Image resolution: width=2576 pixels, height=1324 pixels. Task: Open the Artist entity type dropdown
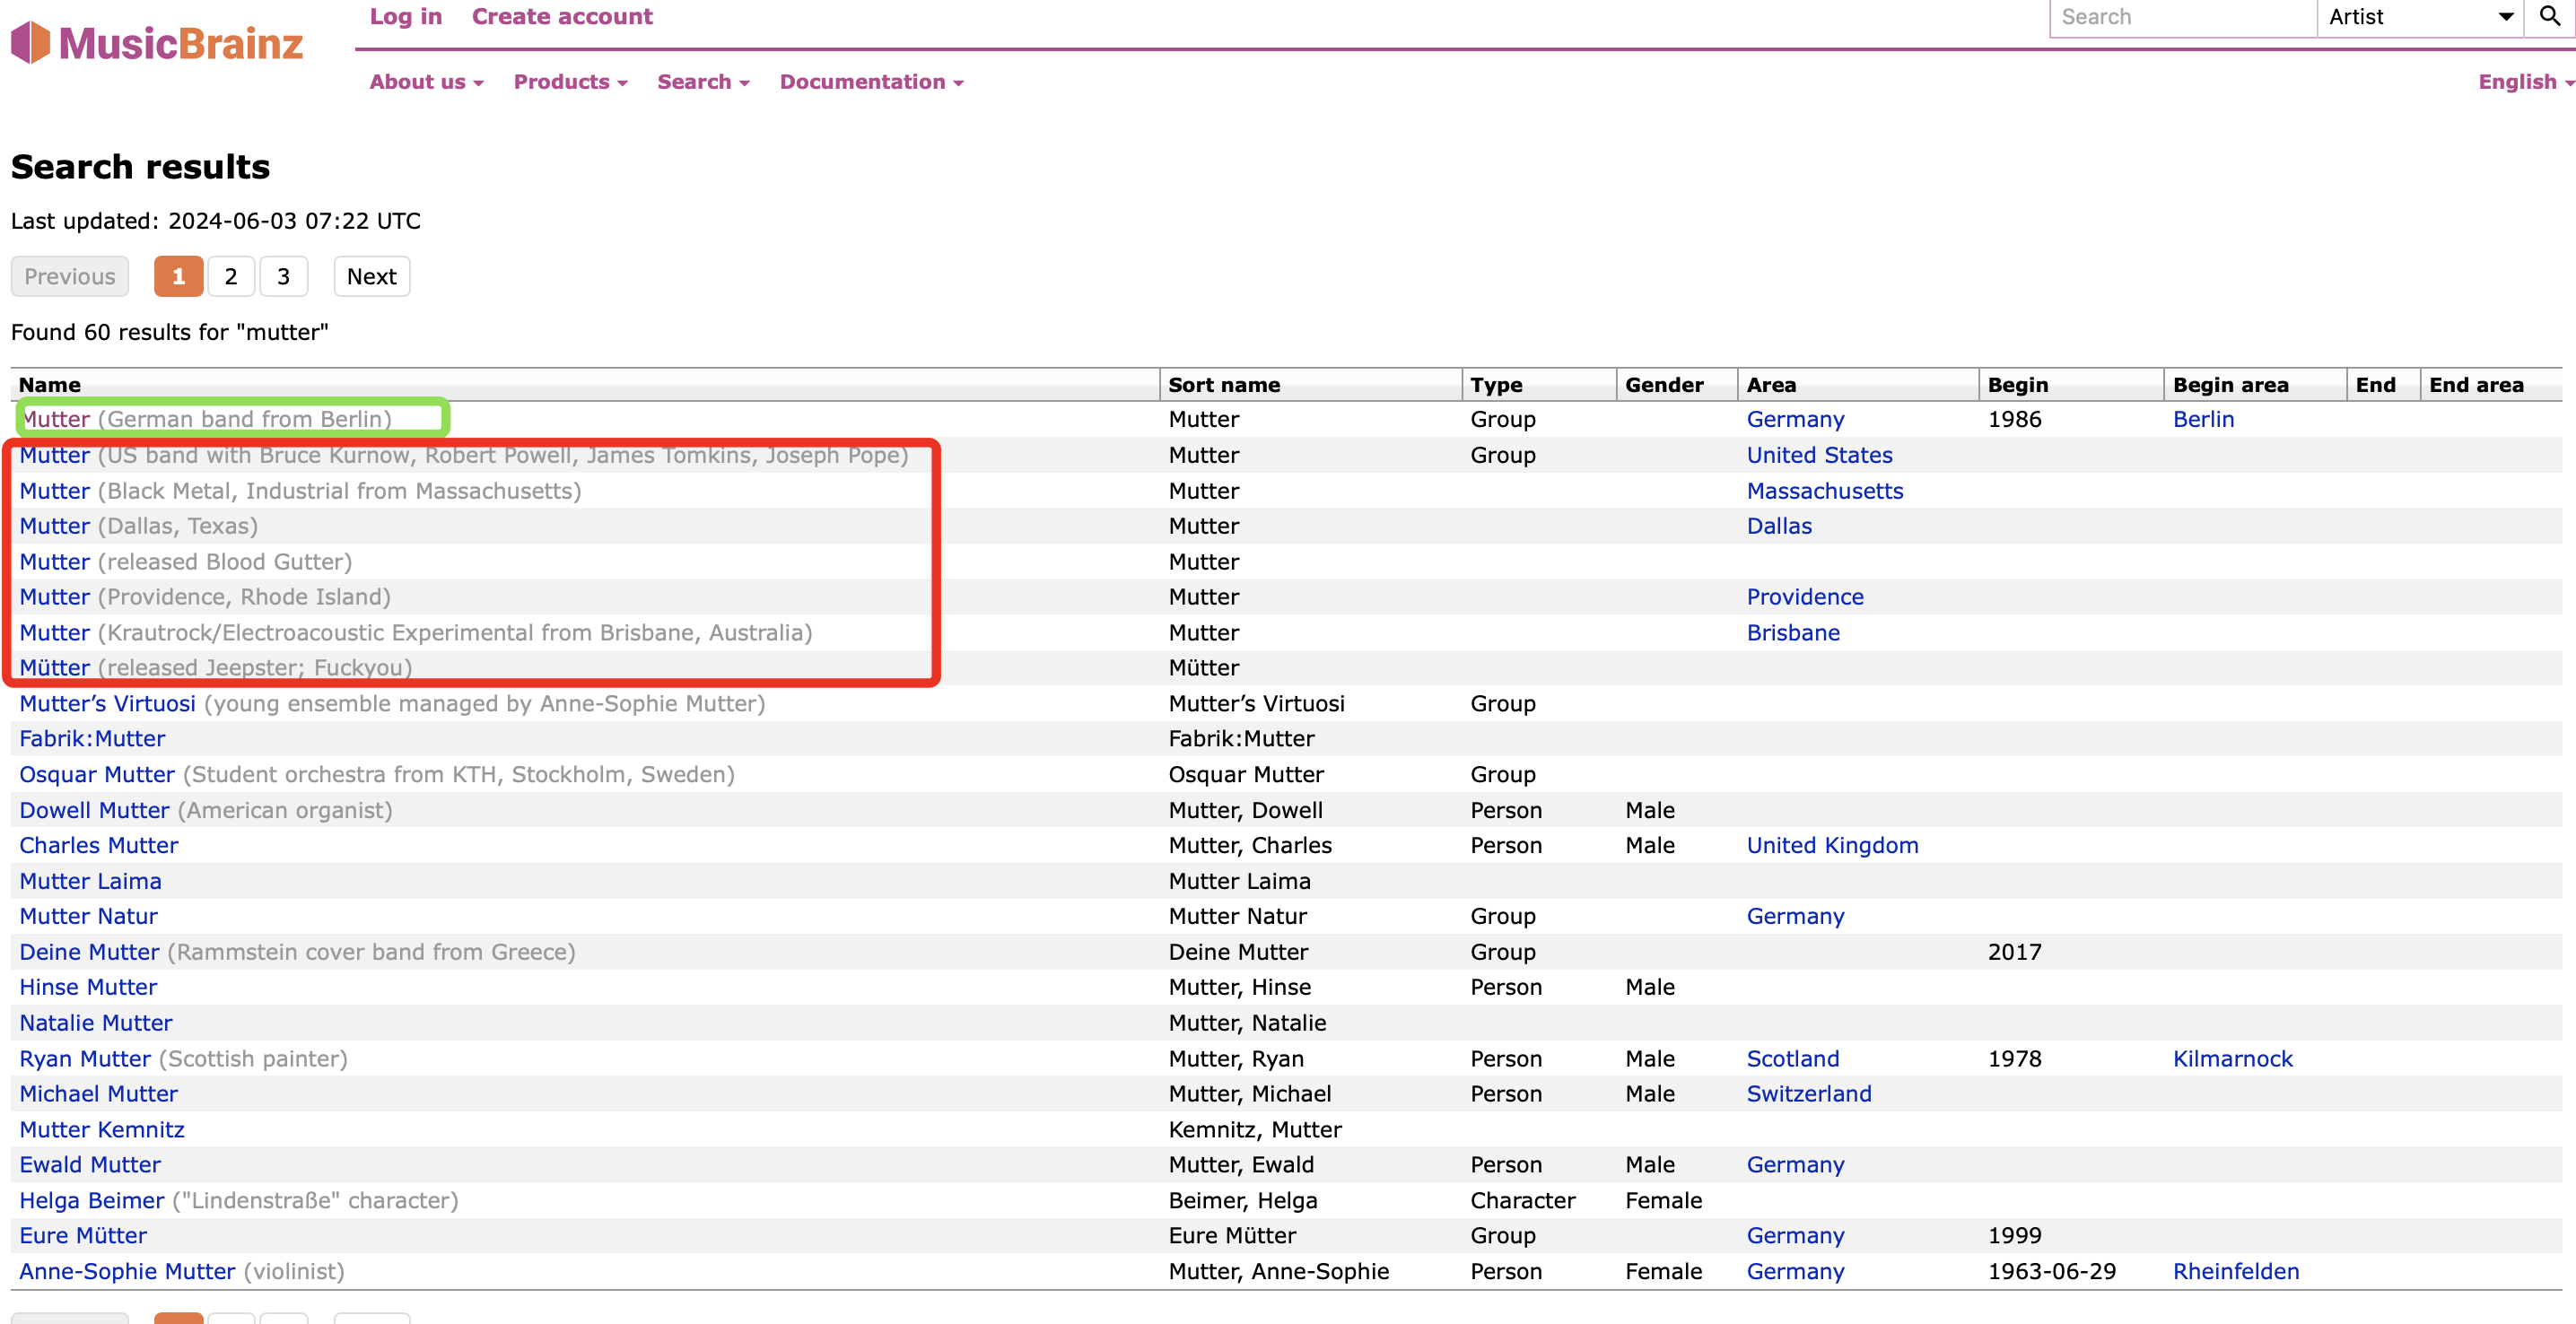[2420, 17]
